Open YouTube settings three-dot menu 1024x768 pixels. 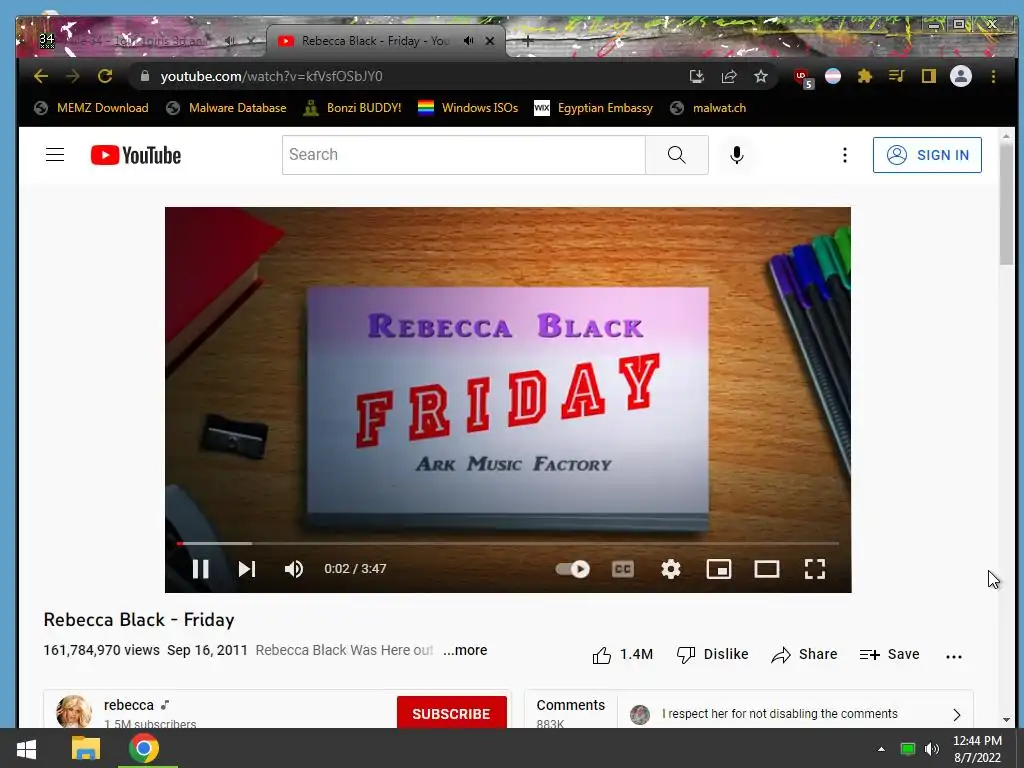(844, 155)
